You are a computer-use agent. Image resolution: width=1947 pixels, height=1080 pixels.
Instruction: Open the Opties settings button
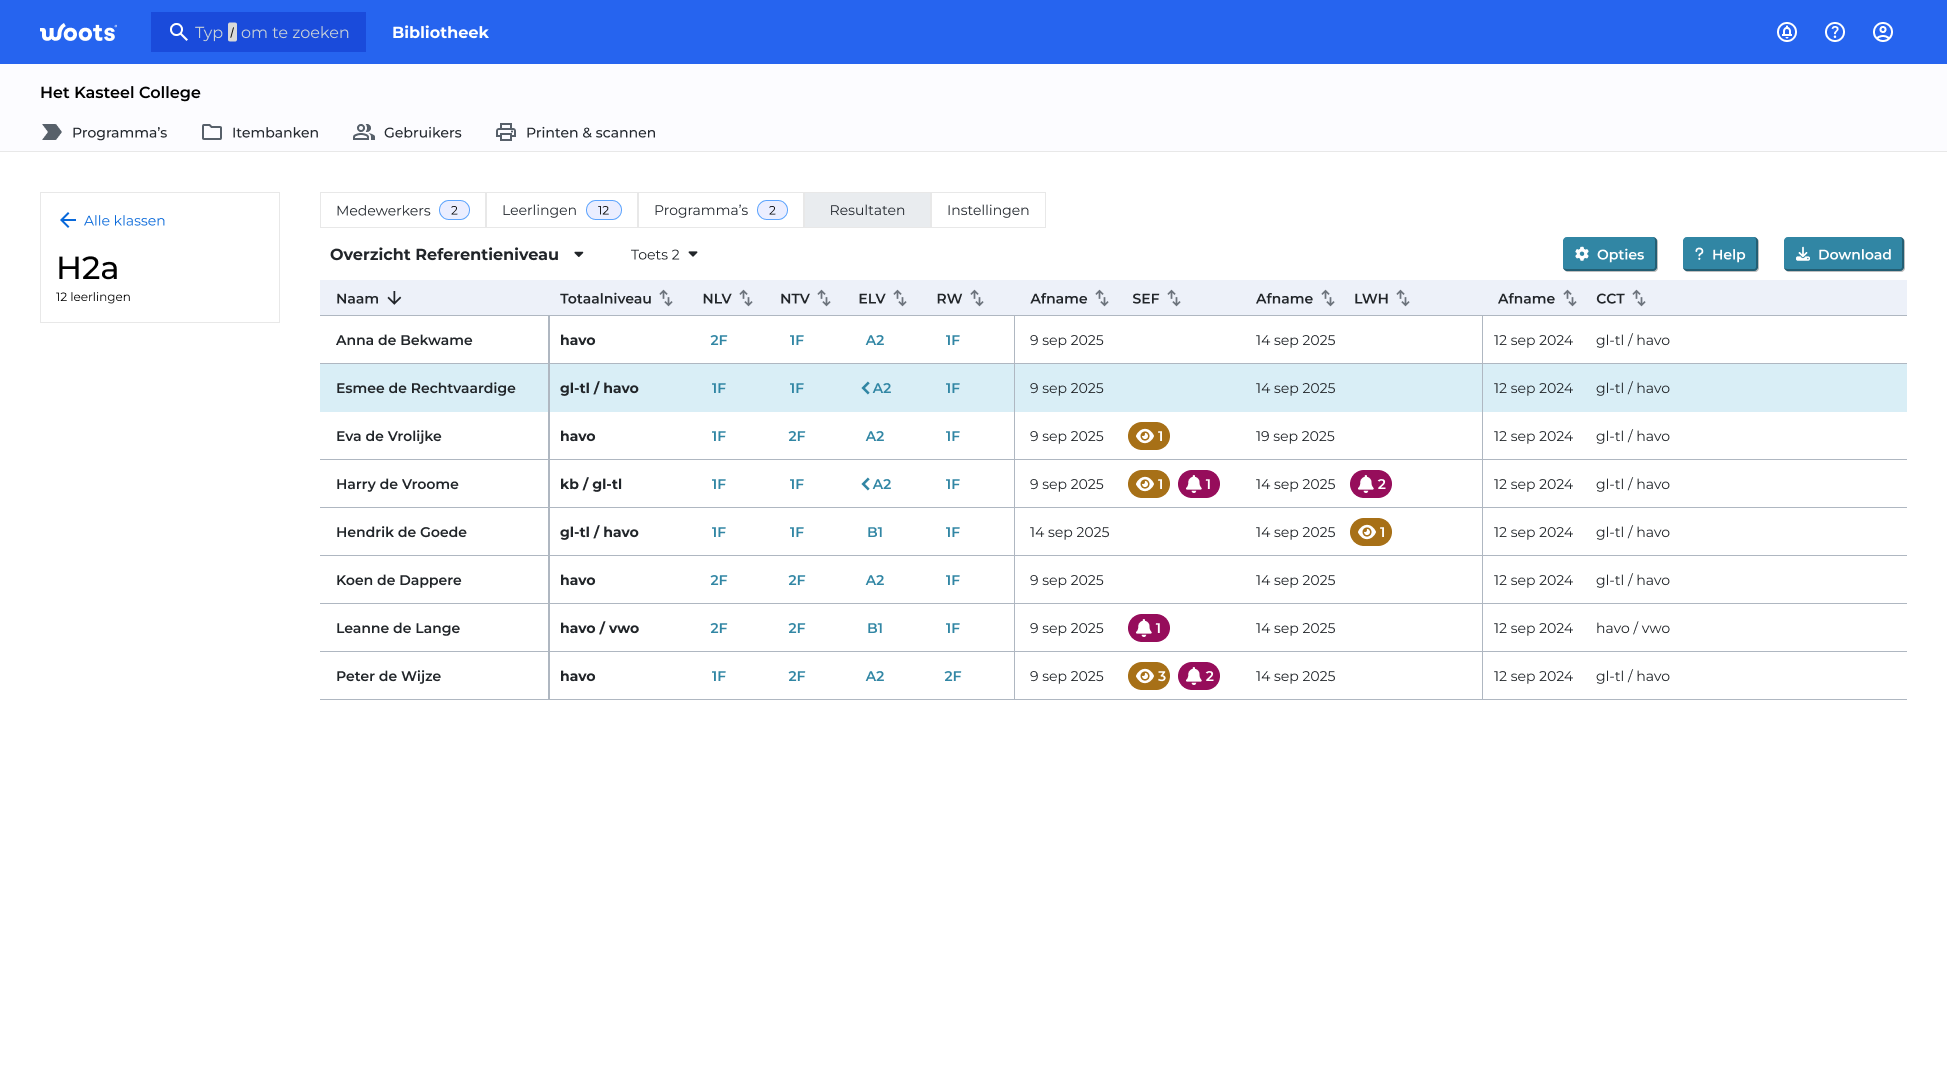pyautogui.click(x=1609, y=254)
